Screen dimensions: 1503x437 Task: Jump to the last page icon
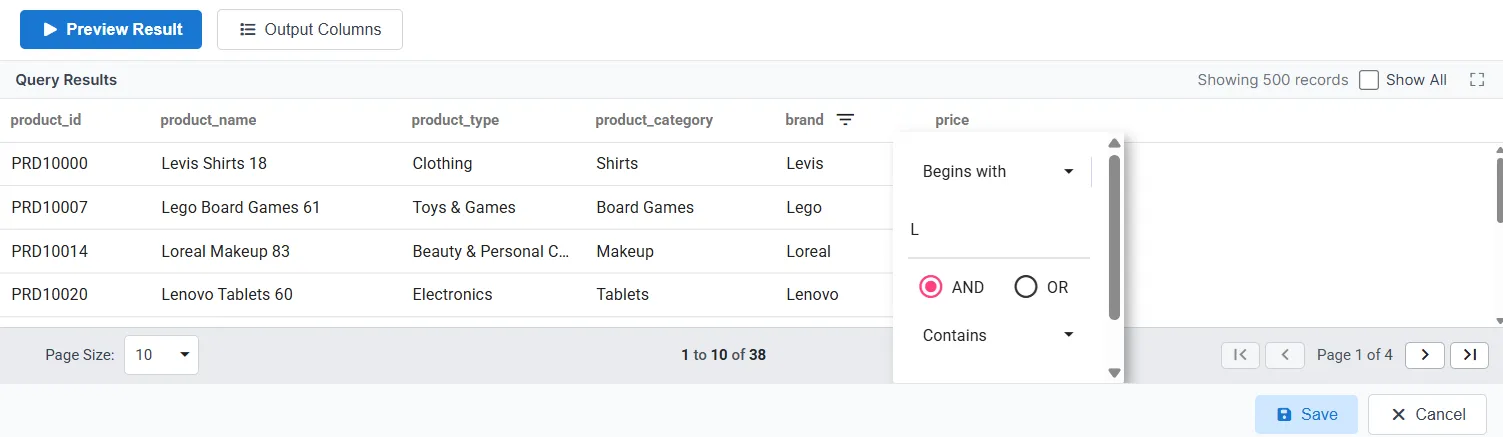1469,355
